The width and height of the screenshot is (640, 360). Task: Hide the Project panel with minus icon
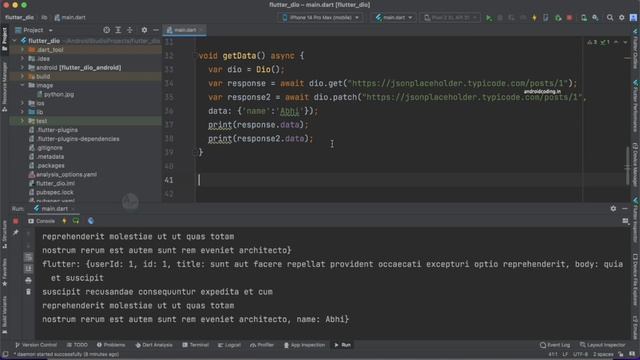click(156, 30)
